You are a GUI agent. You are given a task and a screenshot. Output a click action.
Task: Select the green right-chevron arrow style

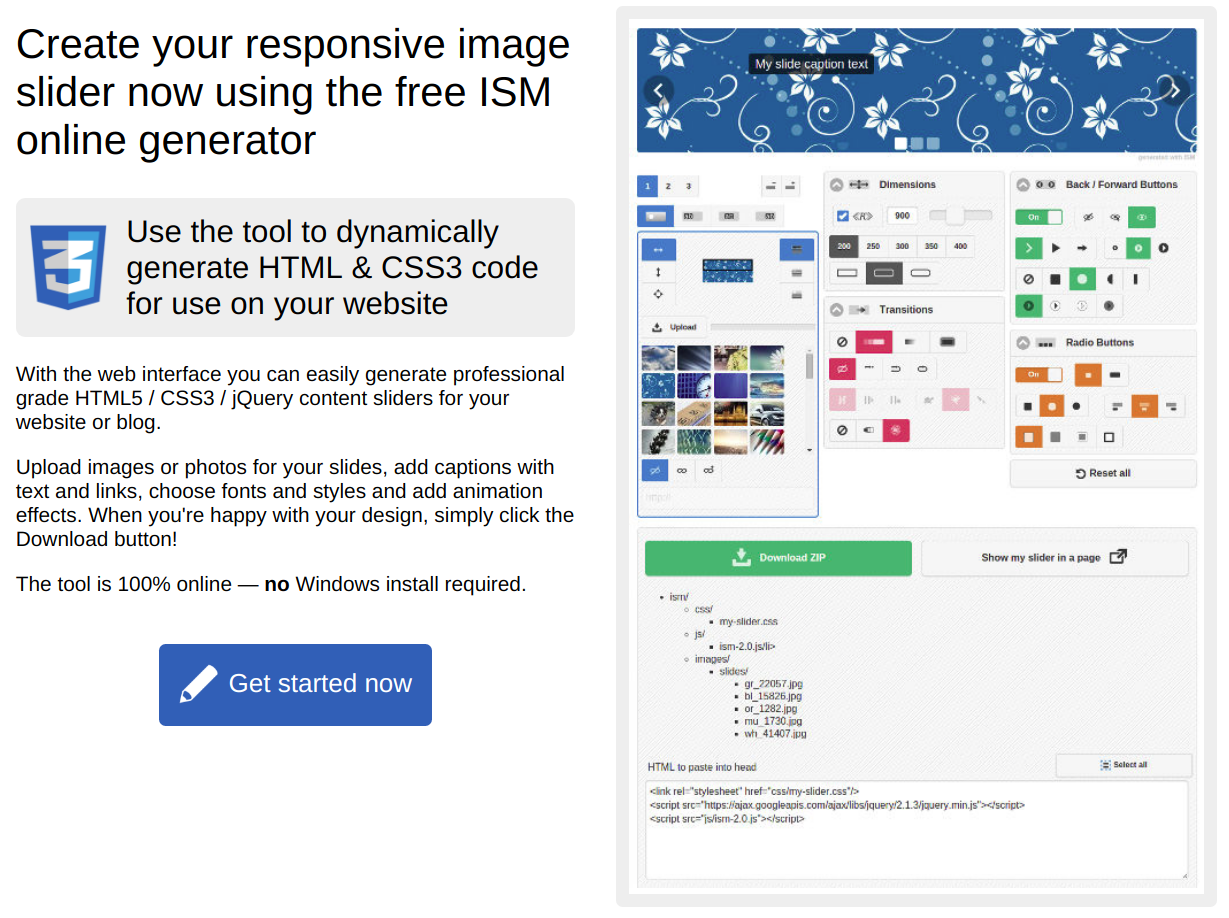(1028, 247)
